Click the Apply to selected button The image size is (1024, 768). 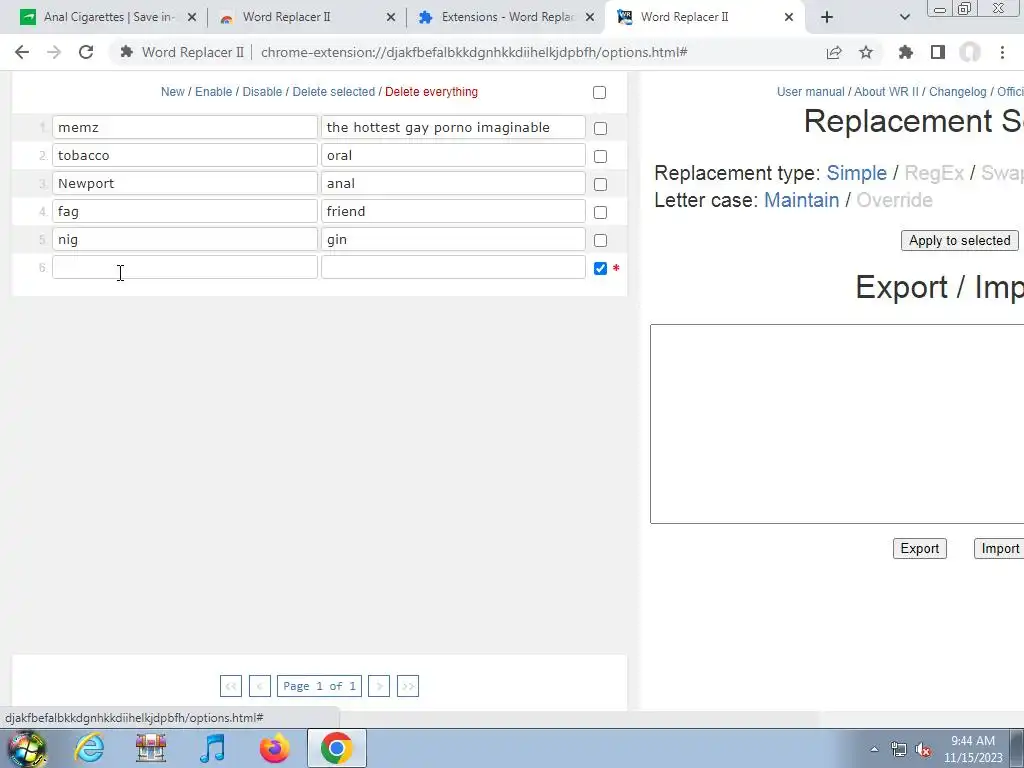959,240
